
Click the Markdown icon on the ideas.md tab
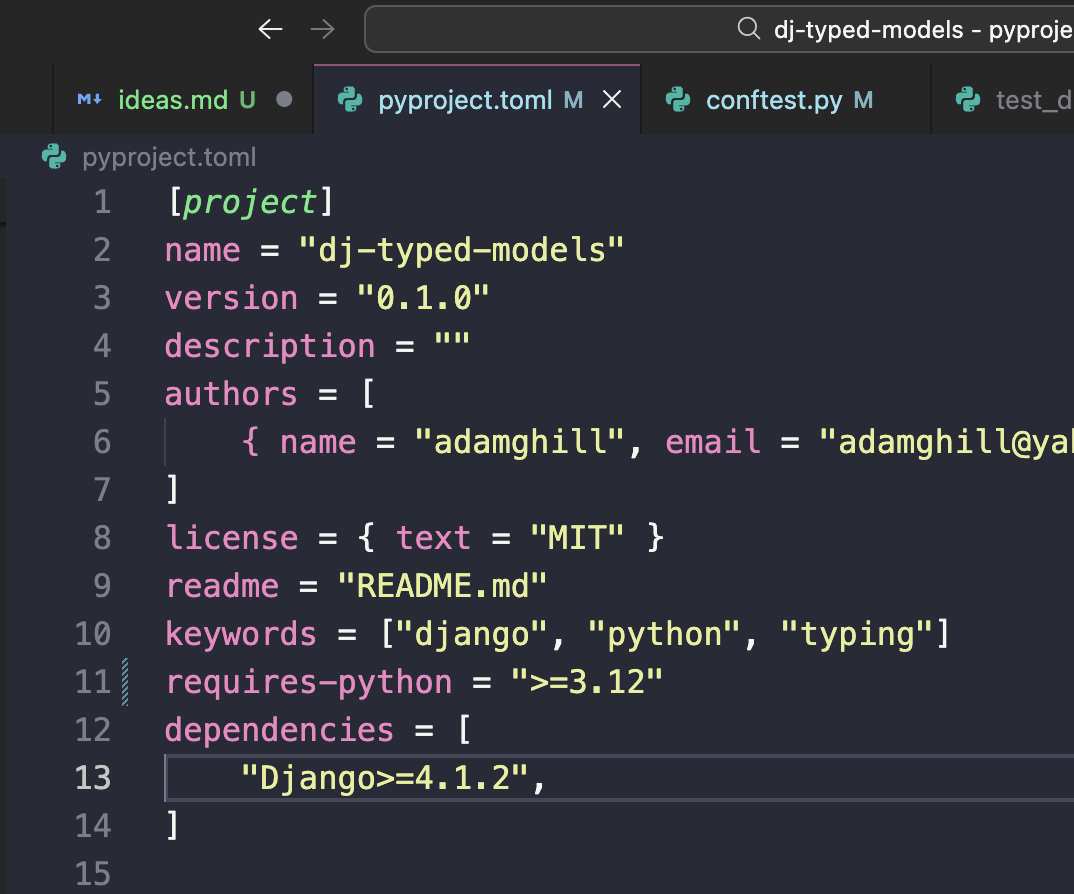90,100
